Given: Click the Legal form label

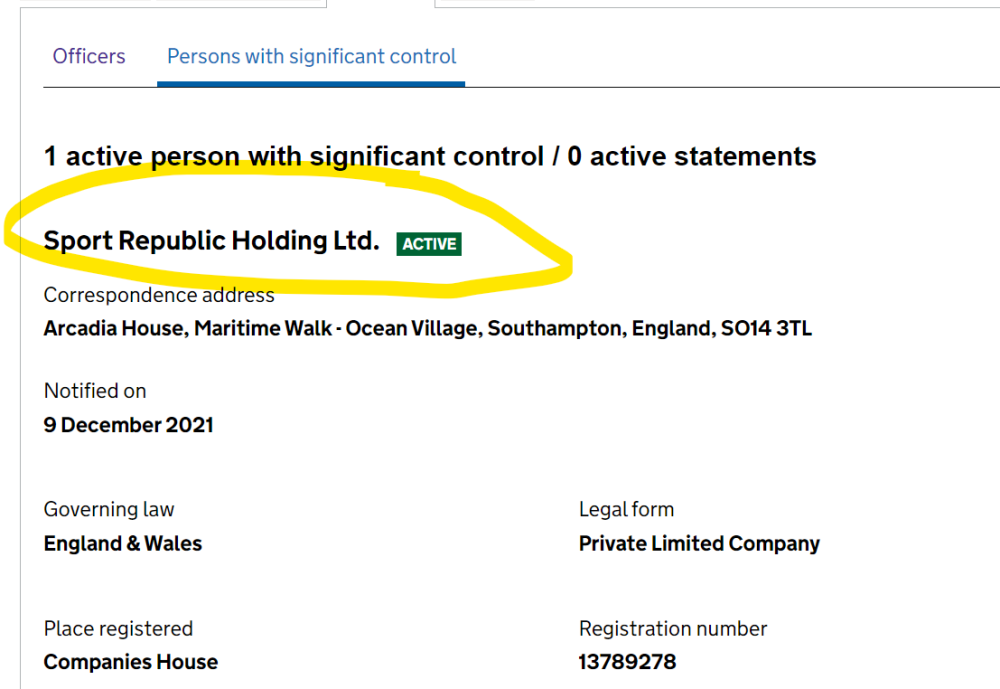Looking at the screenshot, I should 626,509.
